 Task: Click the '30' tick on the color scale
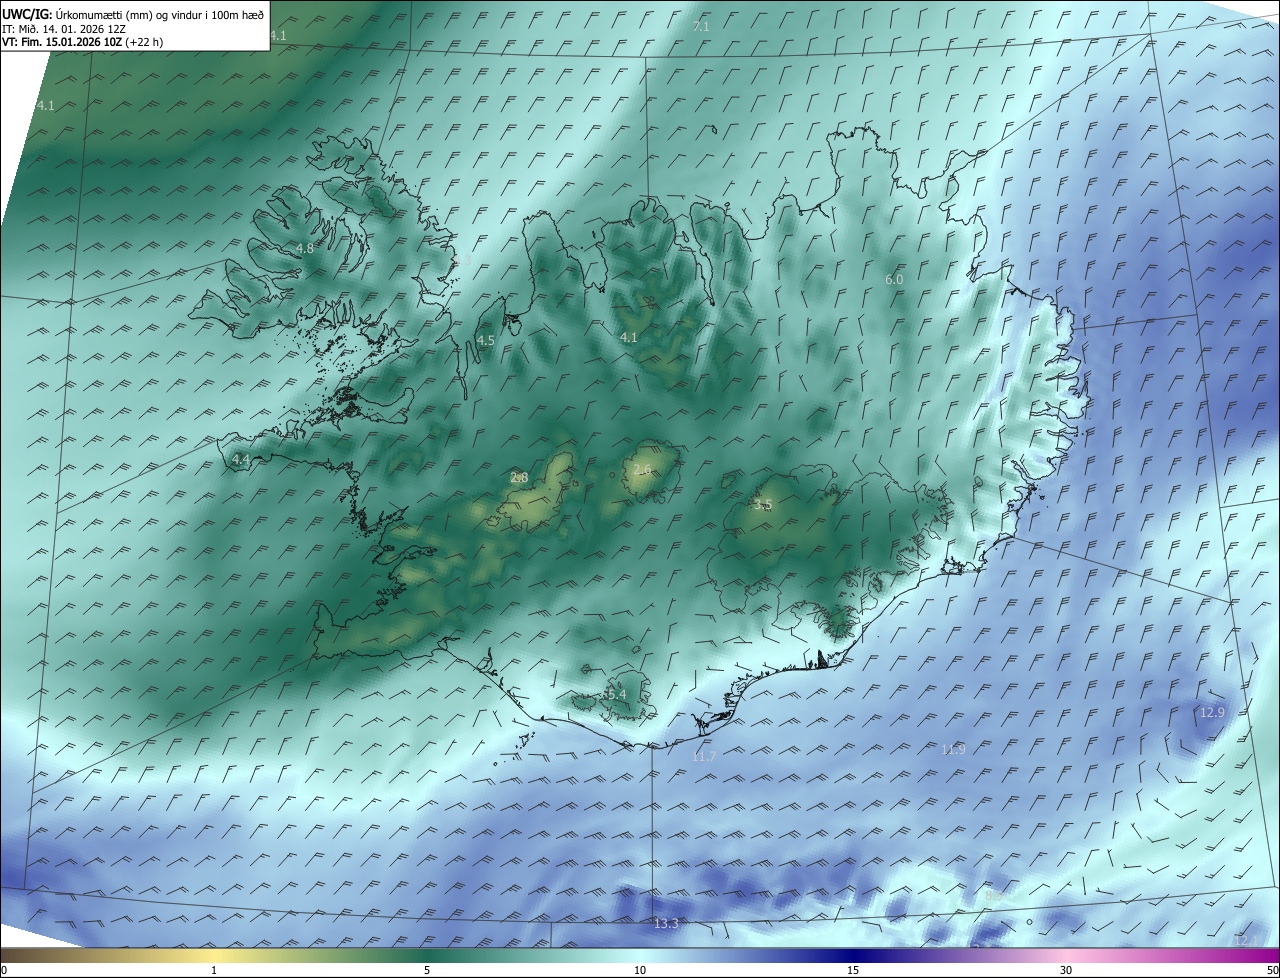tap(1066, 970)
